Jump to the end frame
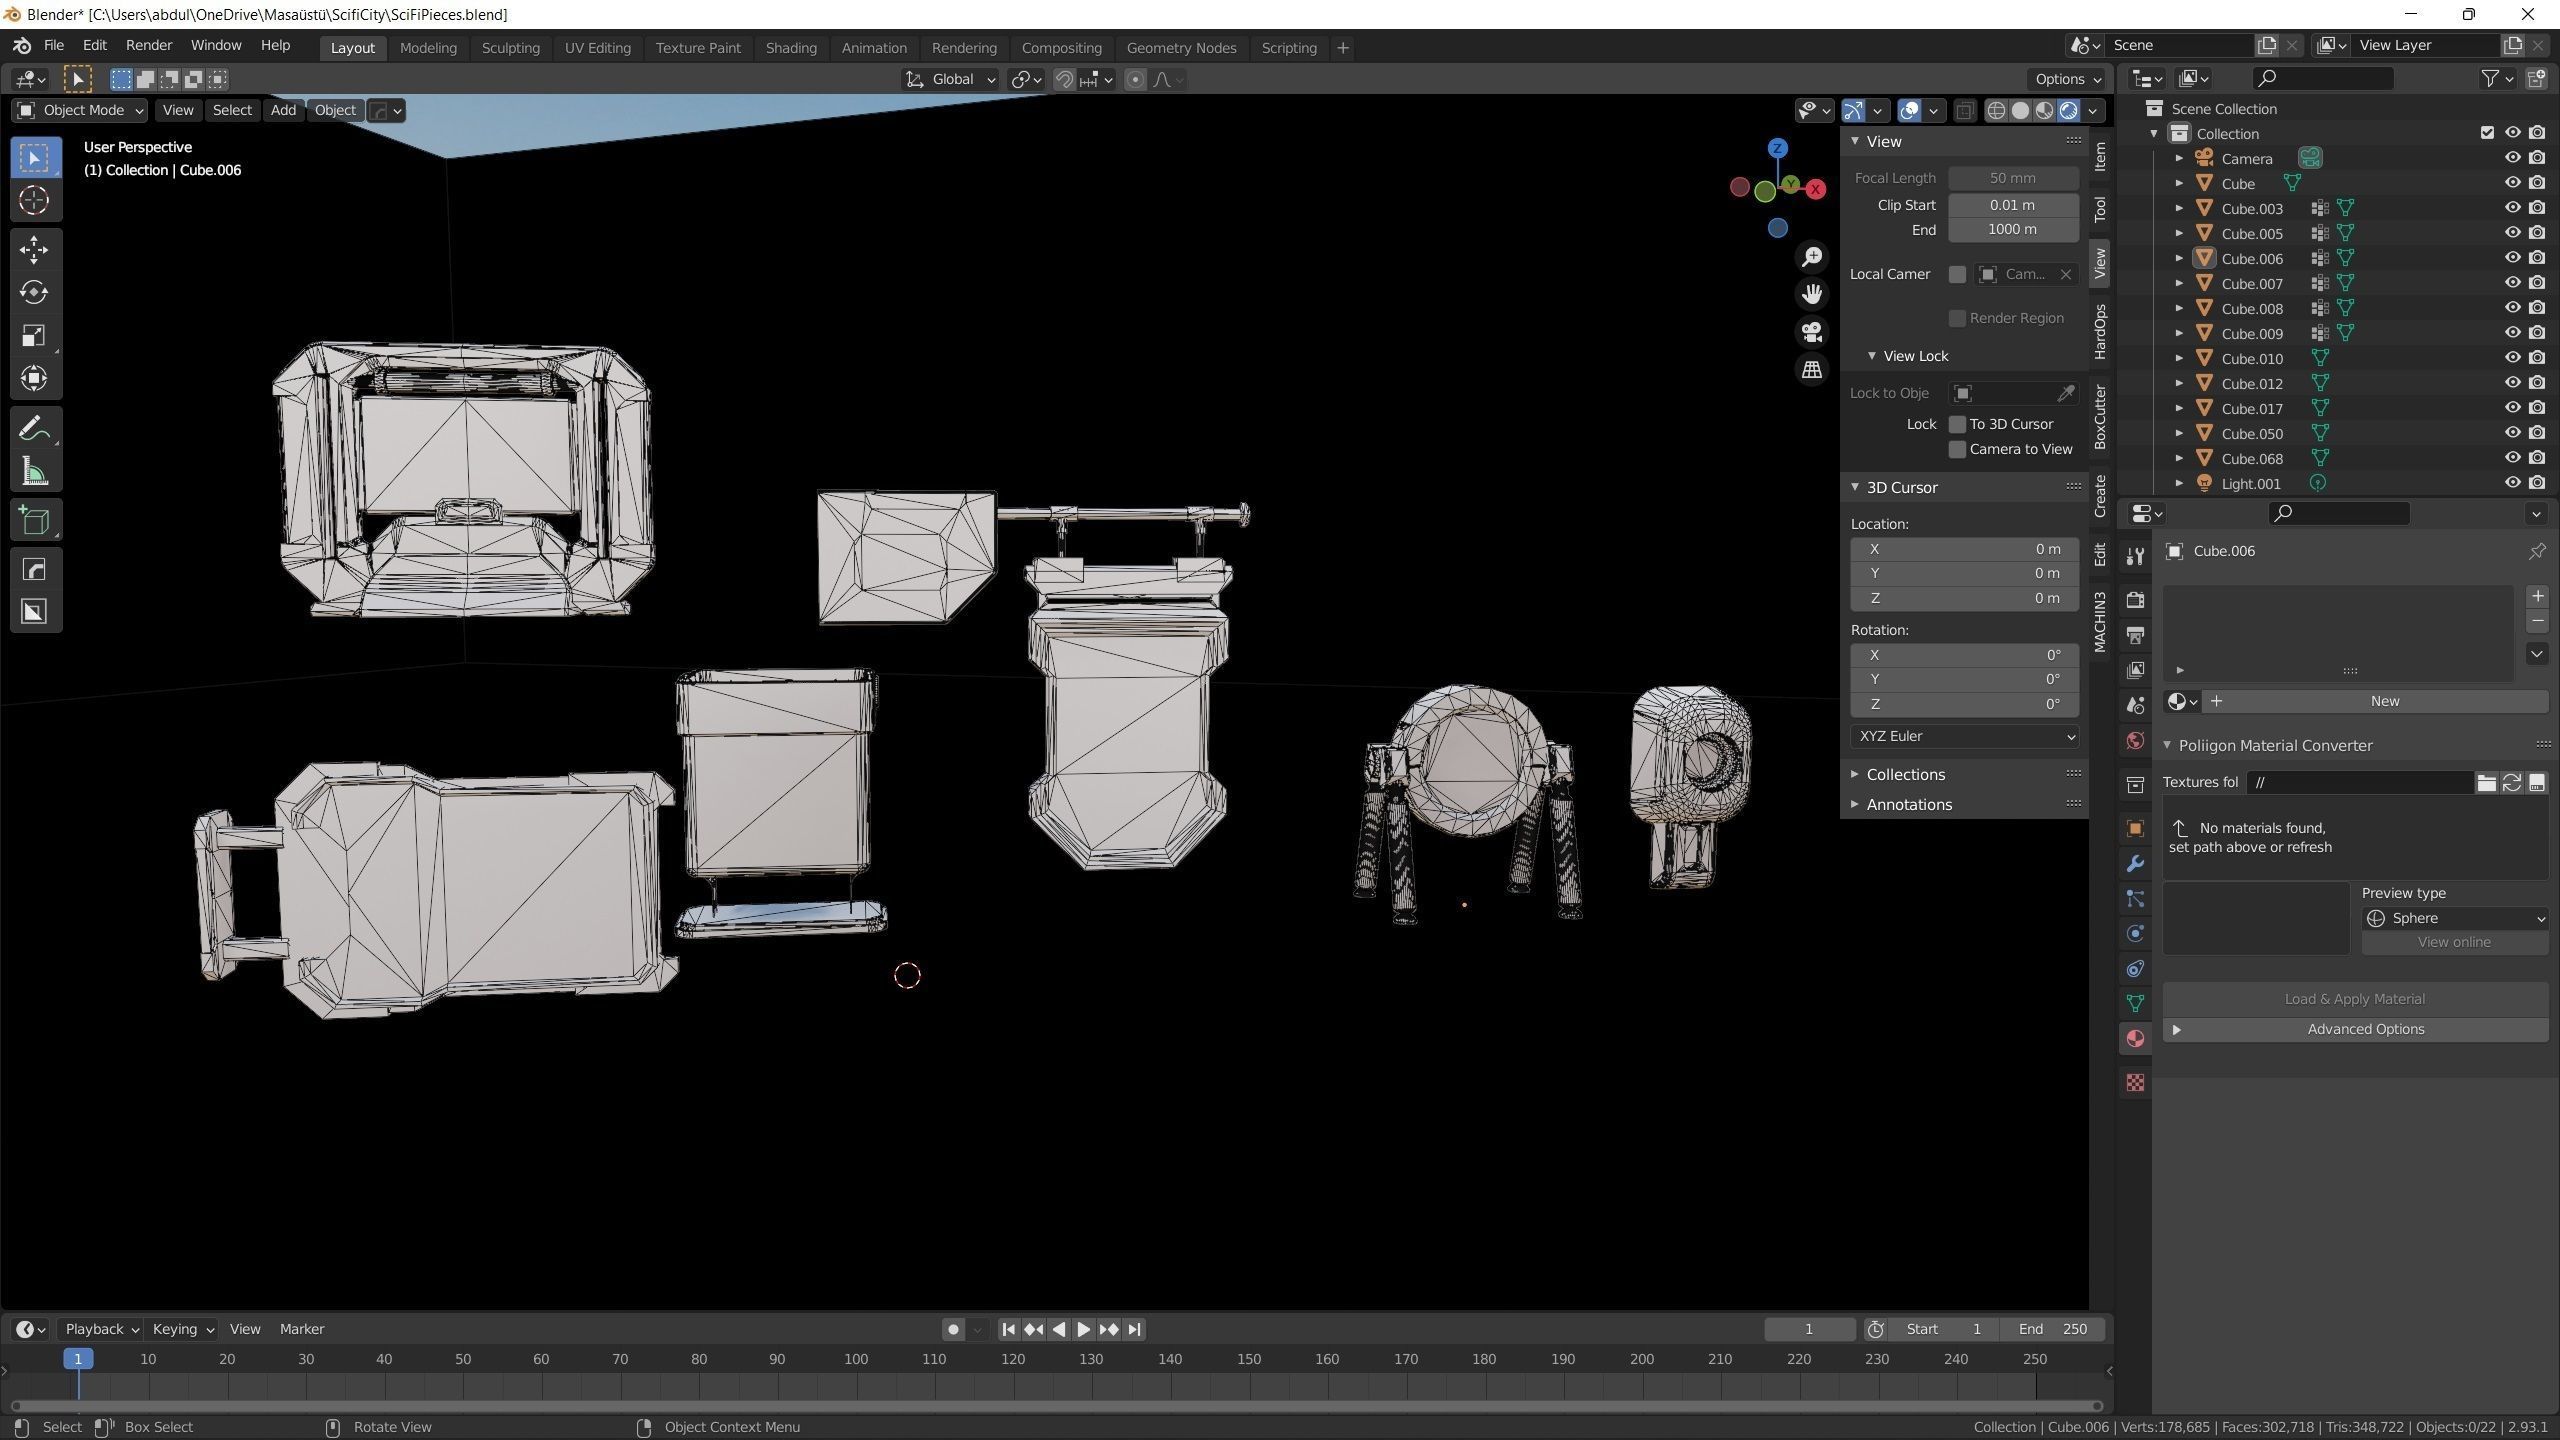The width and height of the screenshot is (2560, 1440). coord(1134,1329)
